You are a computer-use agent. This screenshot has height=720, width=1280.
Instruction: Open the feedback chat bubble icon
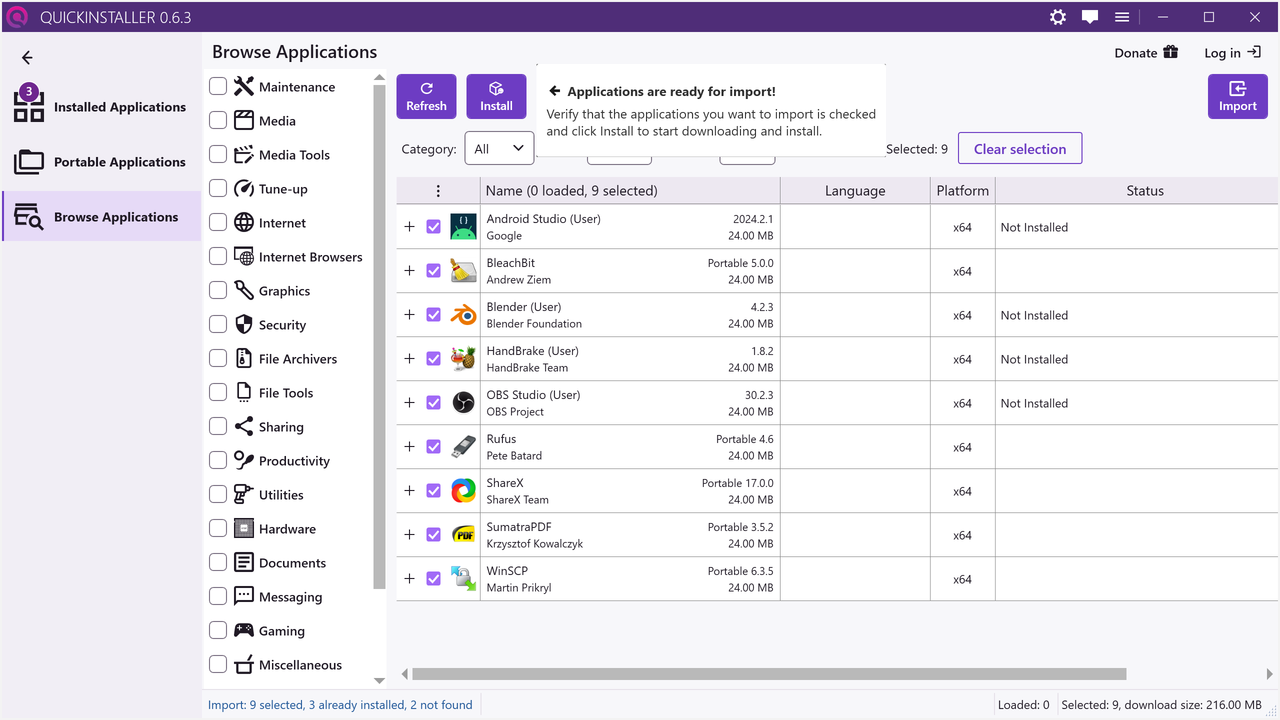tap(1090, 17)
